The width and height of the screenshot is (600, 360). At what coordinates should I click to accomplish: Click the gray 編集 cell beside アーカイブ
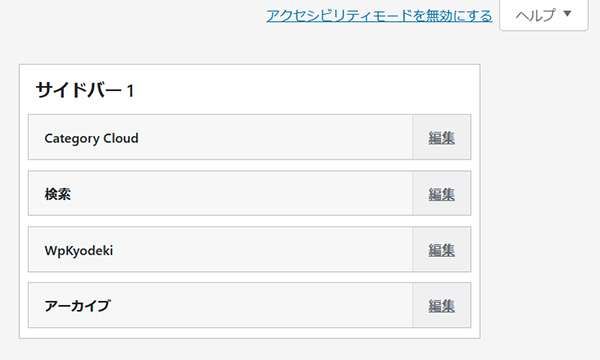(442, 305)
